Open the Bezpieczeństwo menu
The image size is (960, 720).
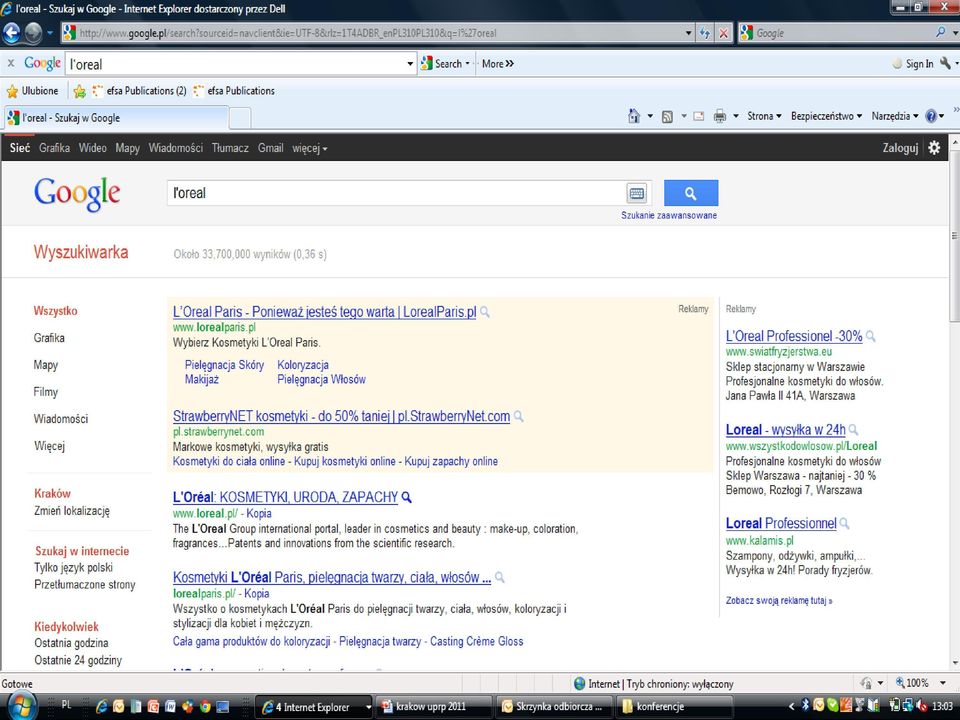point(826,116)
